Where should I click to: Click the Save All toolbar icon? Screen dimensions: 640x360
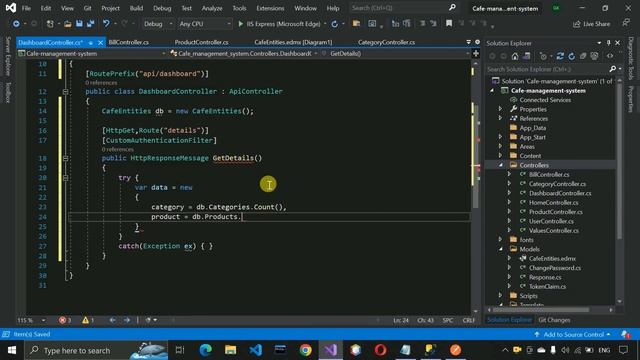point(91,24)
